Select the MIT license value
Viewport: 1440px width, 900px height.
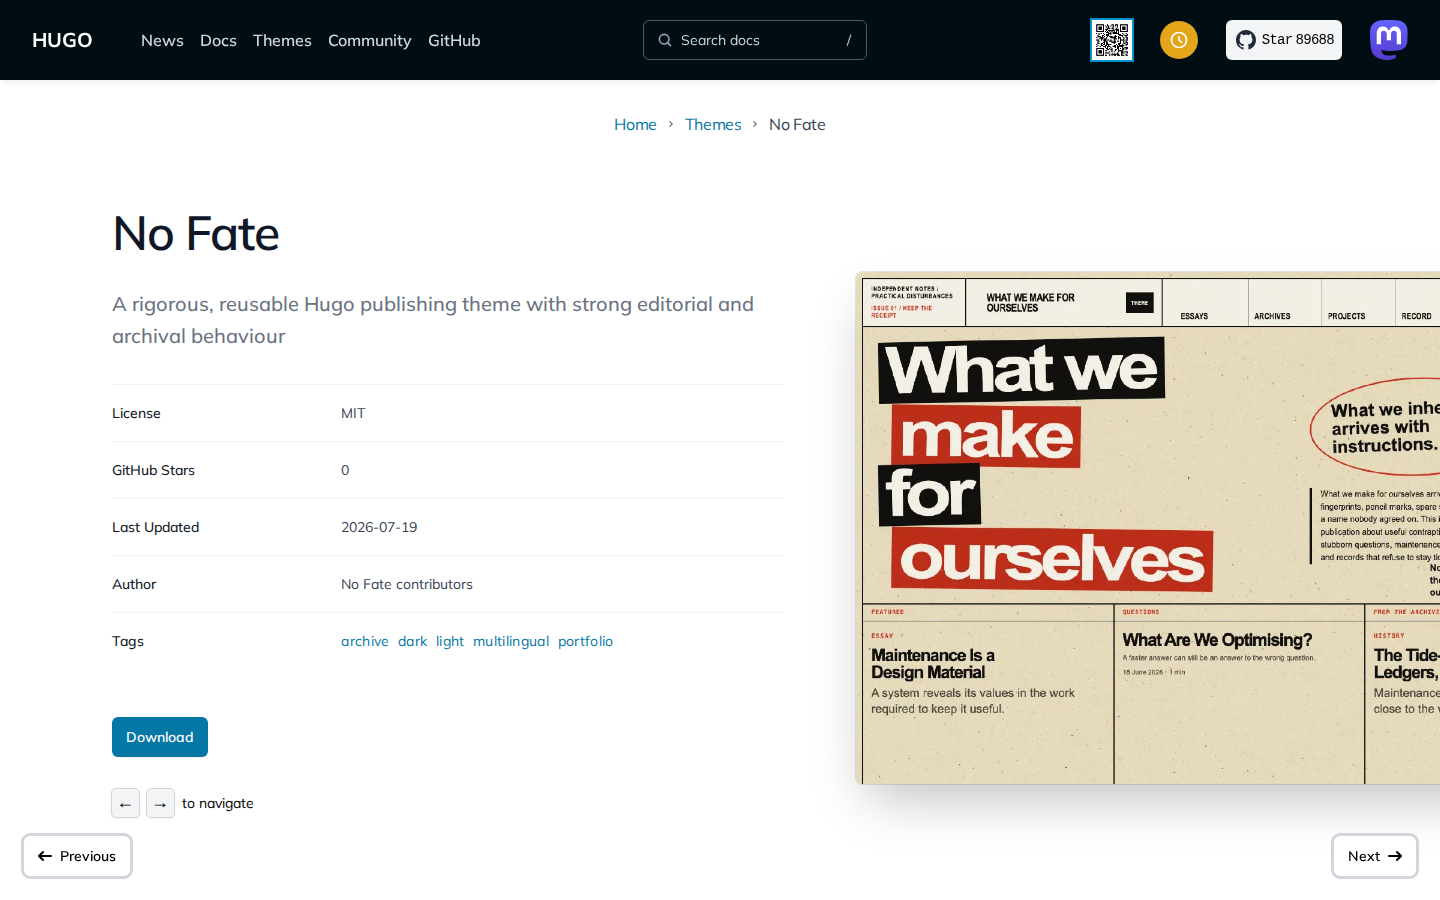click(x=353, y=413)
